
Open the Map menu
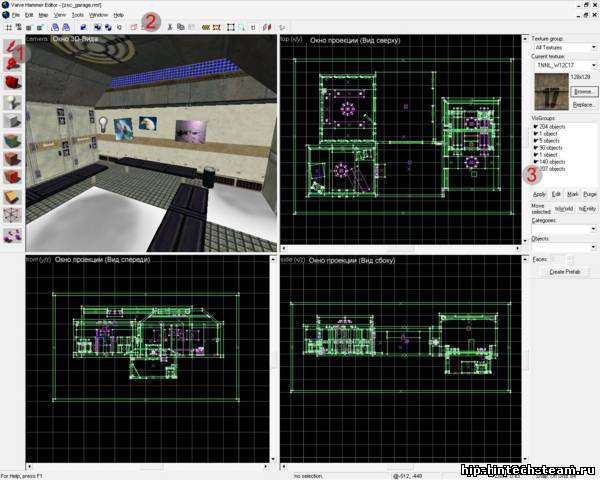point(43,15)
